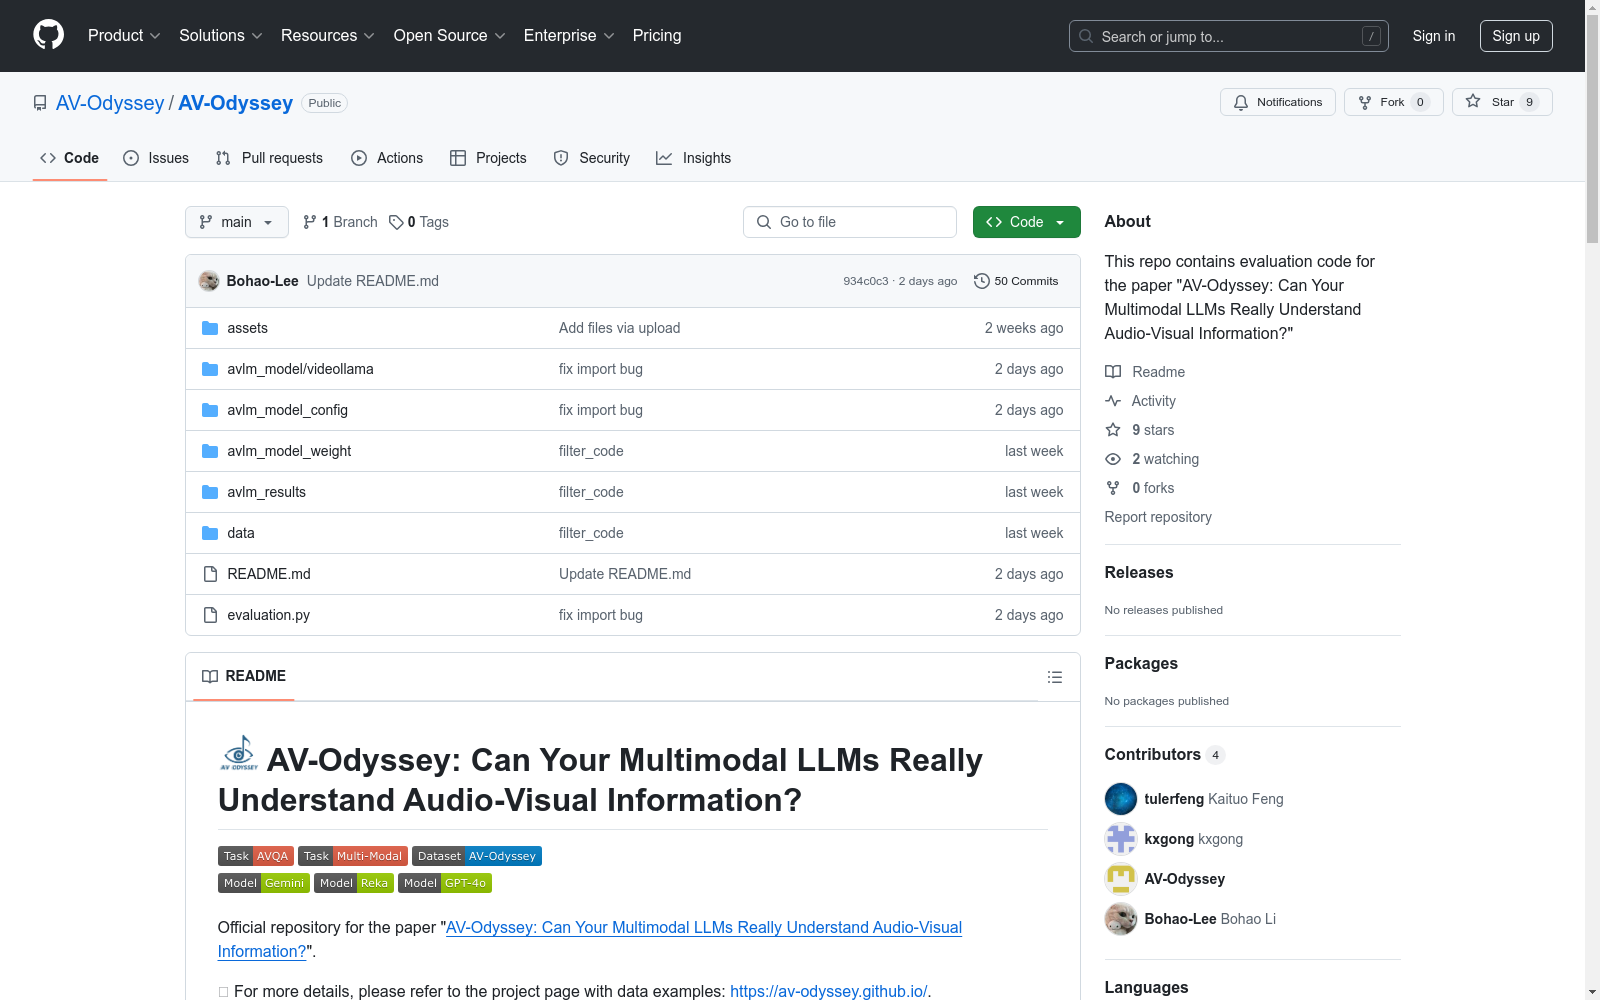View the 50 Commits history
Viewport: 1600px width, 1000px height.
(1016, 281)
